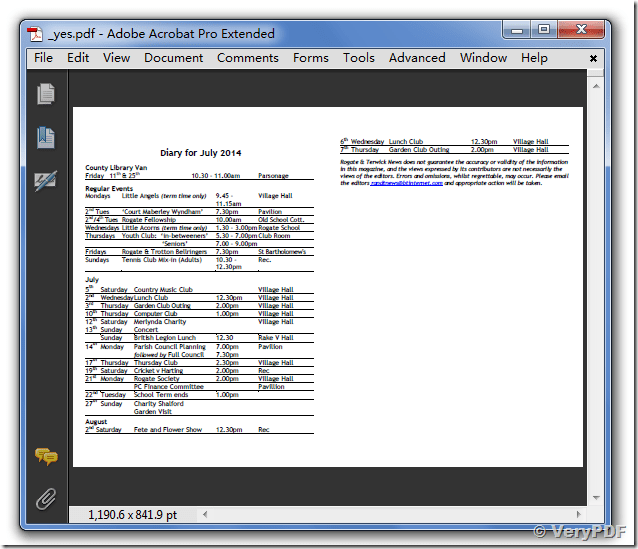638x549 pixels.
Task: Click 'Cricket v Harting' entry
Action: pos(158,371)
